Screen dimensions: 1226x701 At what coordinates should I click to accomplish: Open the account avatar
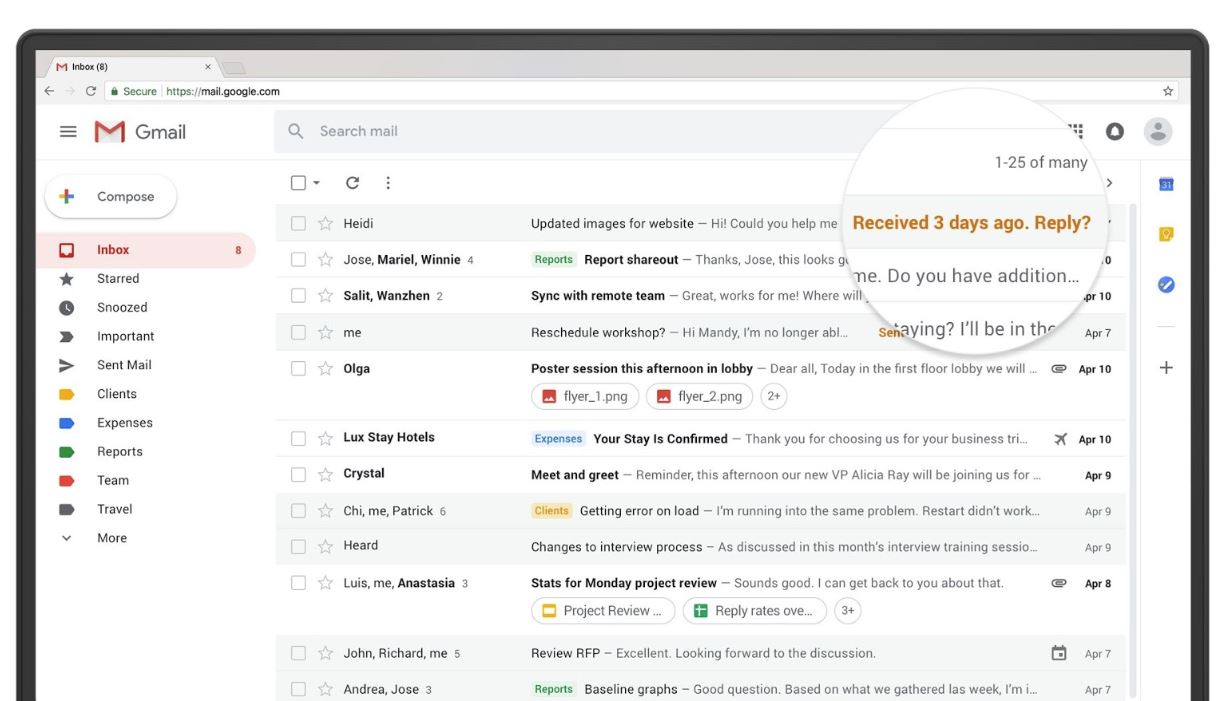(x=1158, y=131)
